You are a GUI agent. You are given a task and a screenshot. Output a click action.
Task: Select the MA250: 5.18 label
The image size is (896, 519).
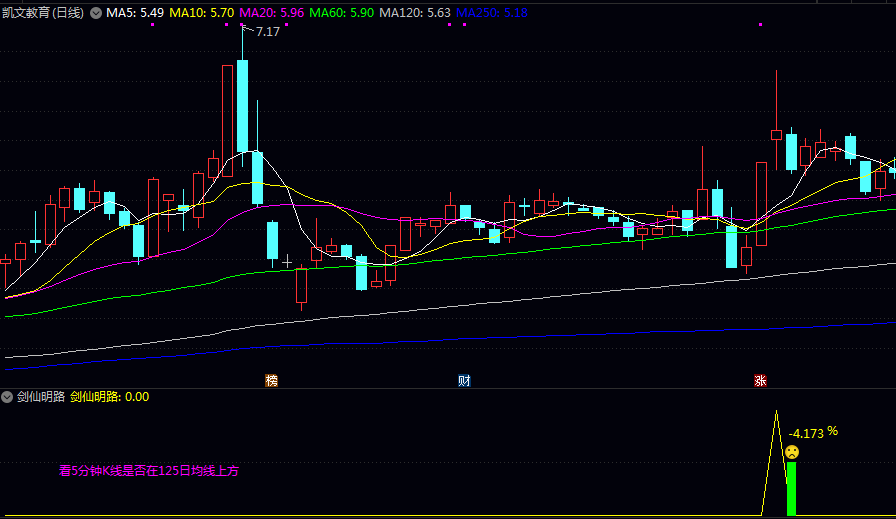pos(491,13)
